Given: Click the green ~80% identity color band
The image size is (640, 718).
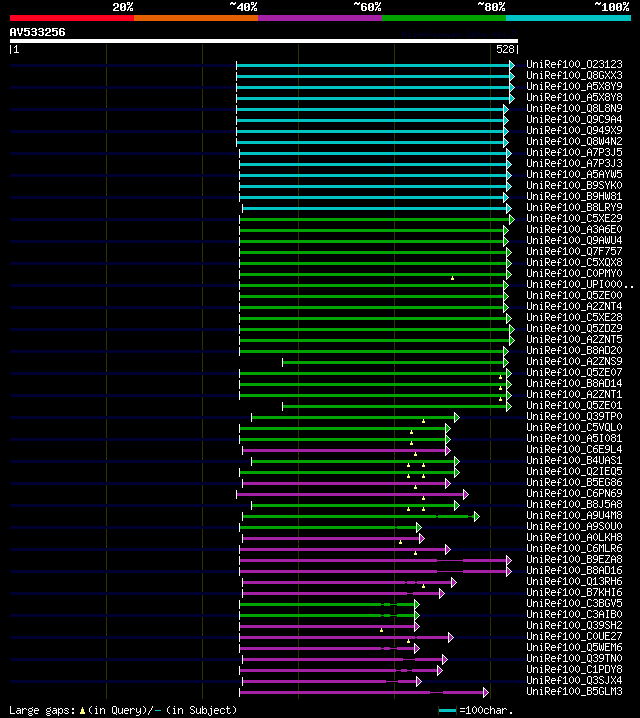Looking at the screenshot, I should tap(444, 18).
